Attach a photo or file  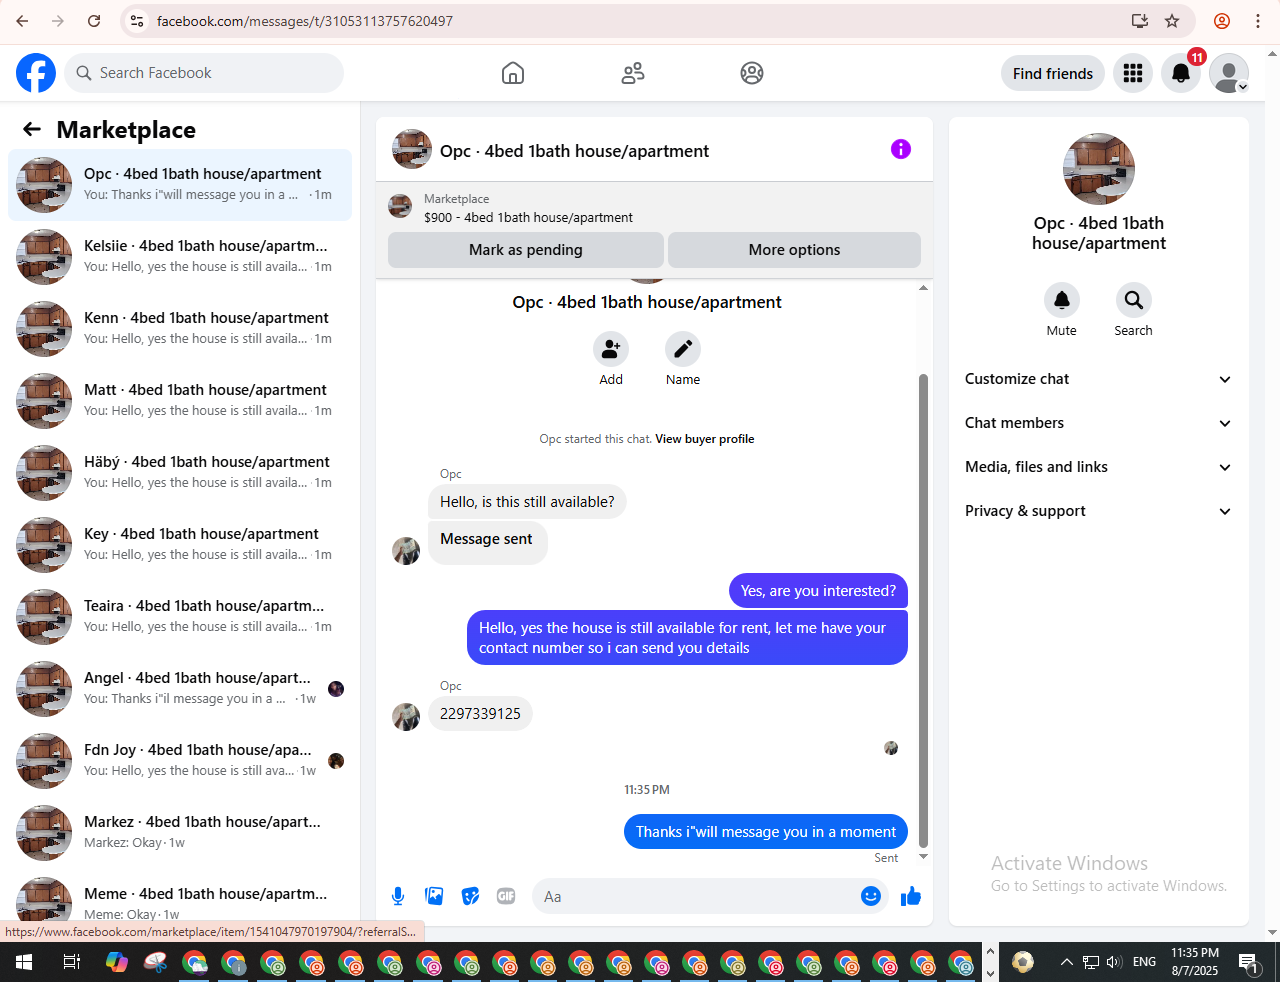coord(434,896)
